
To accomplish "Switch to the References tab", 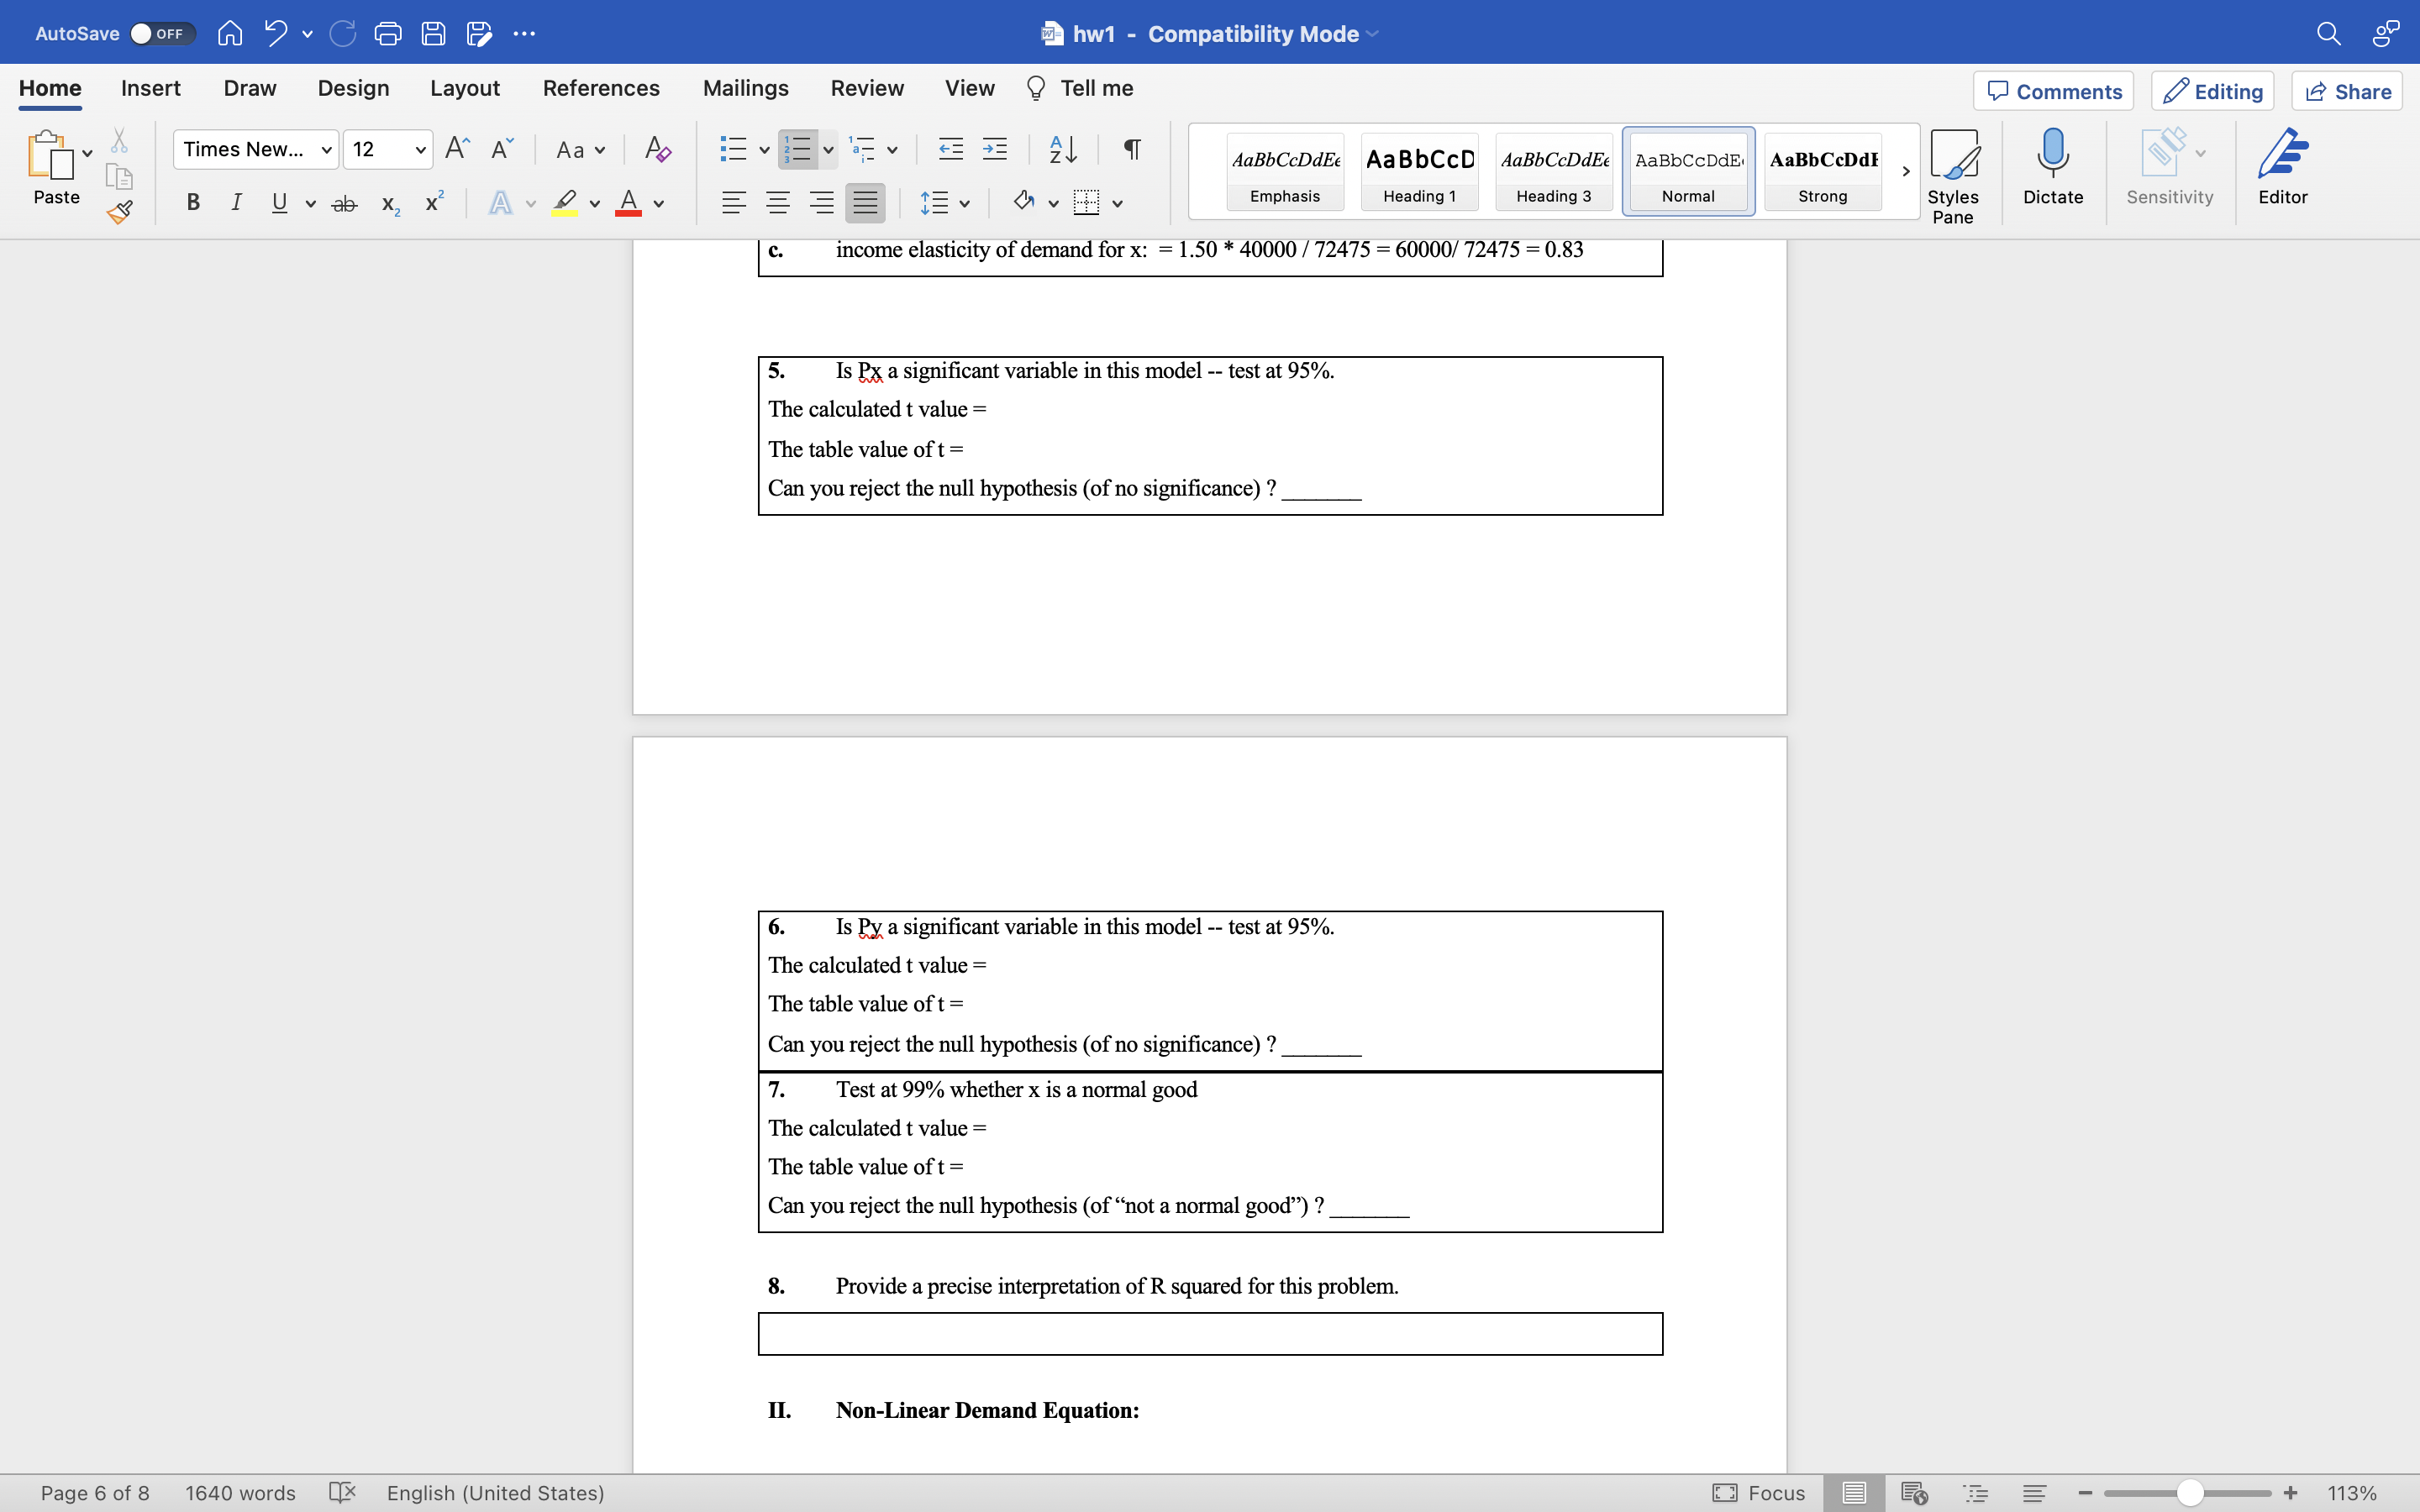I will (x=601, y=88).
